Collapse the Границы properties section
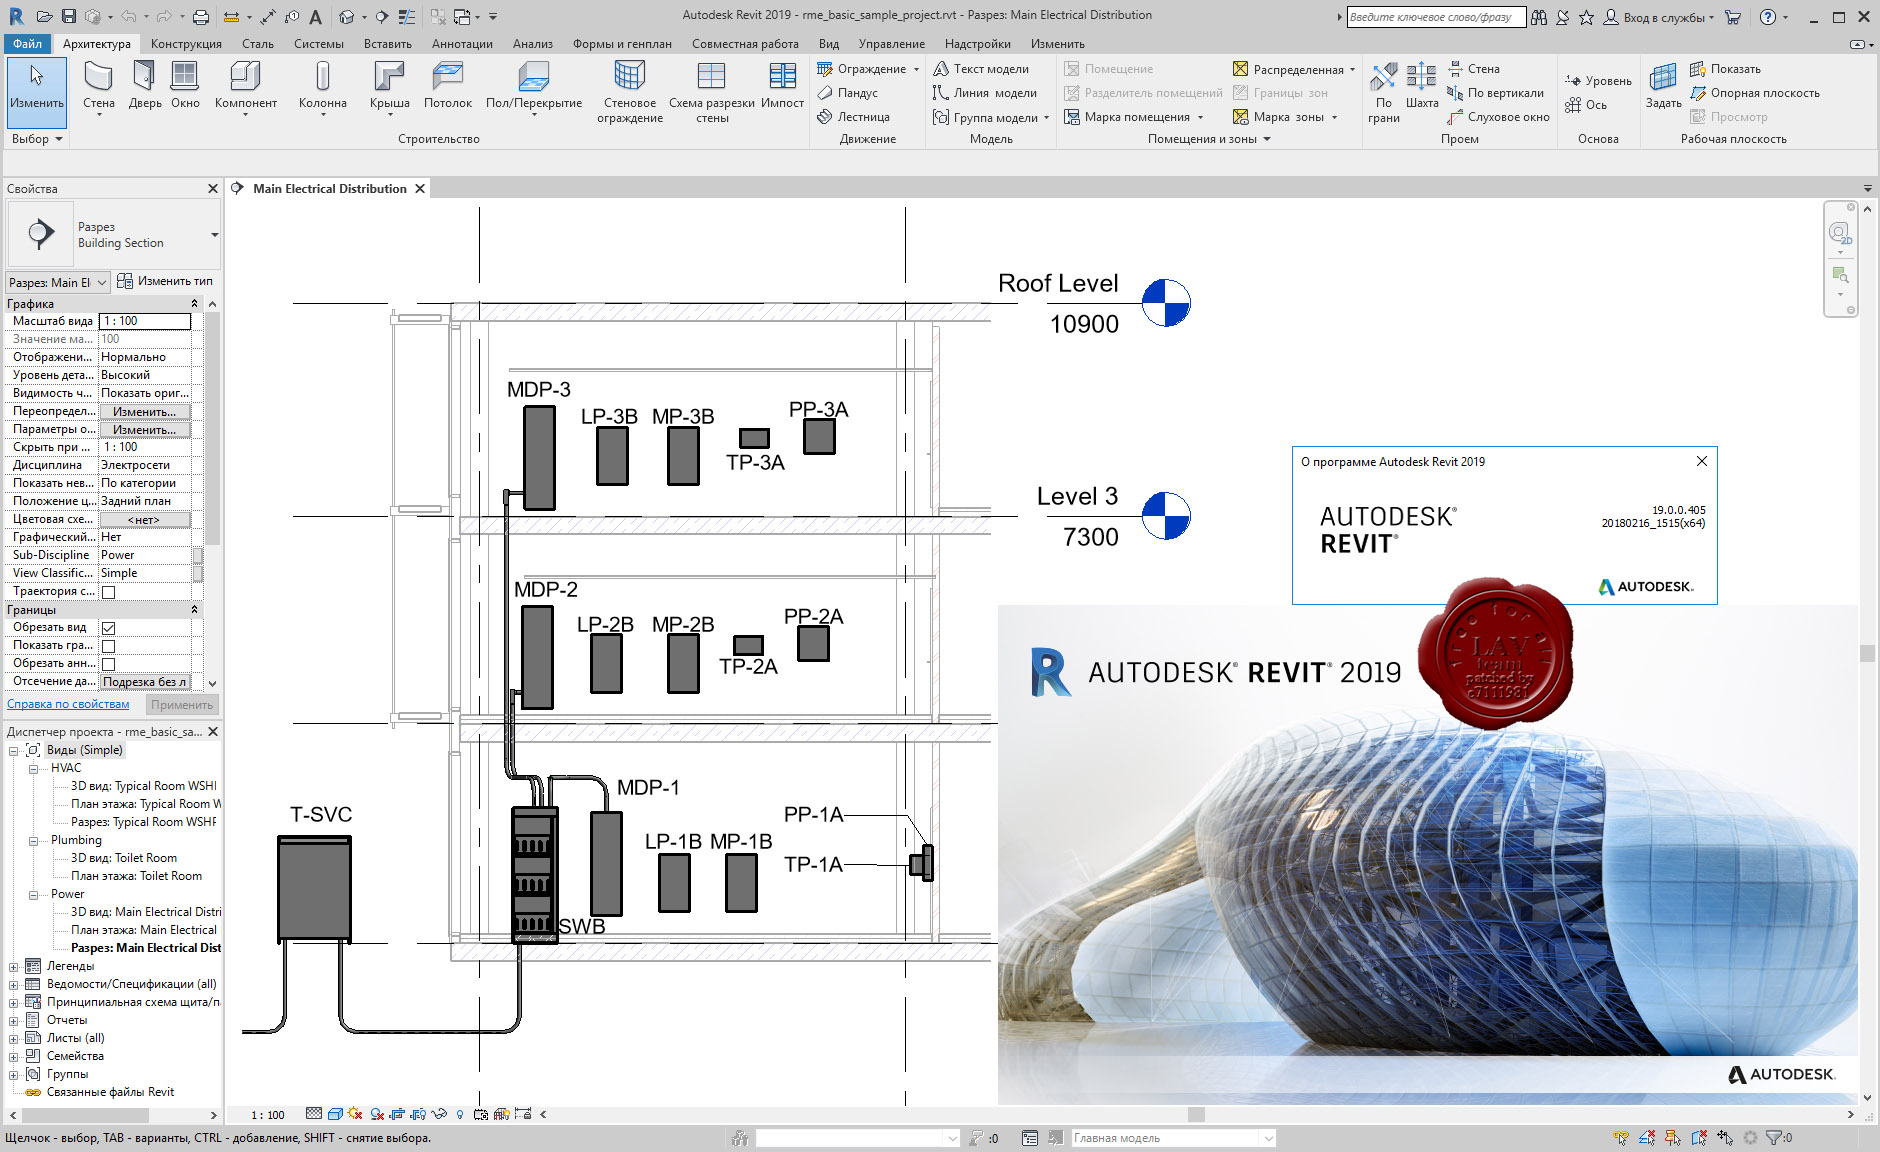This screenshot has width=1880, height=1152. click(194, 609)
